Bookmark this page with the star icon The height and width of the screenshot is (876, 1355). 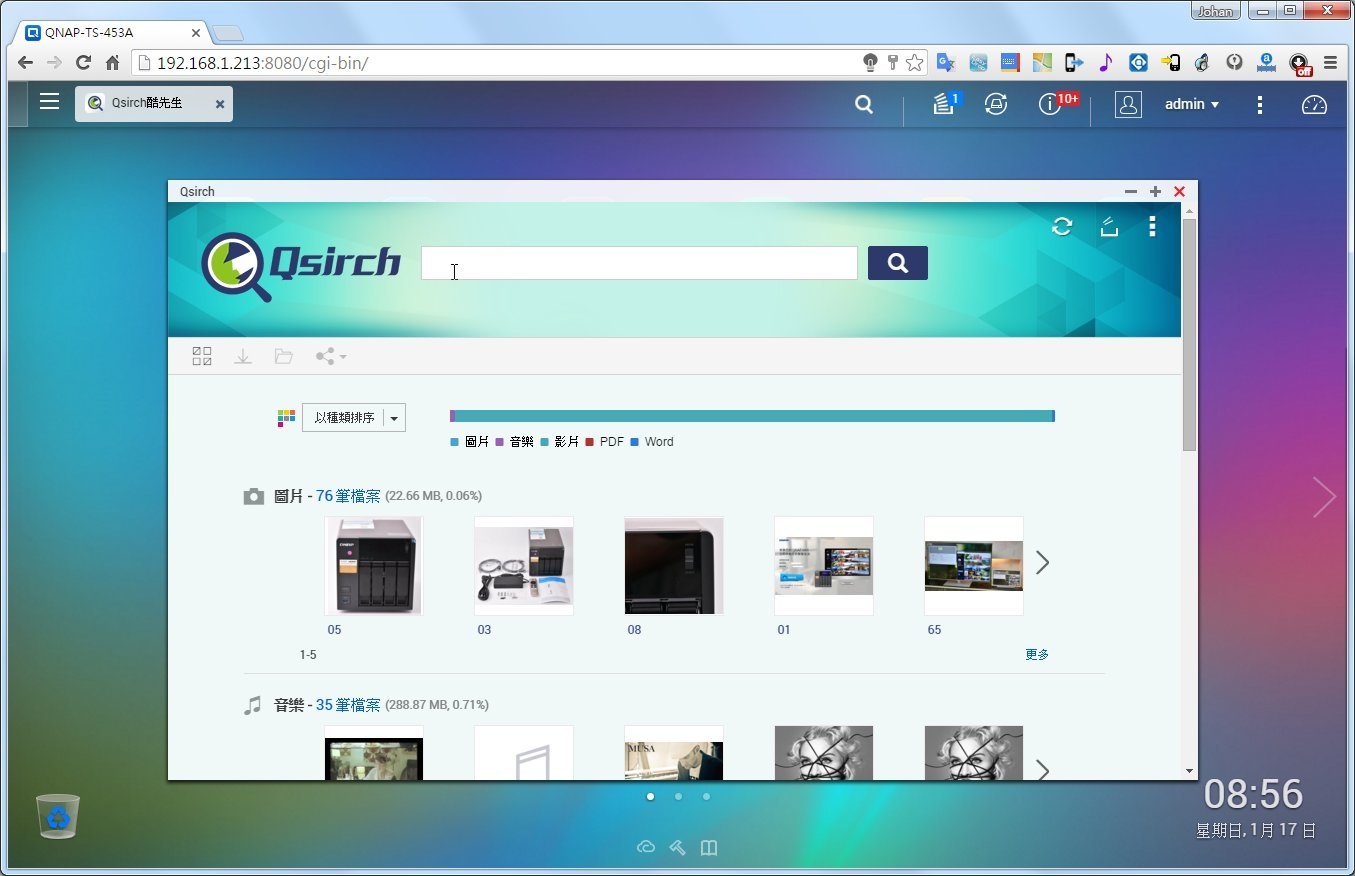tap(914, 63)
